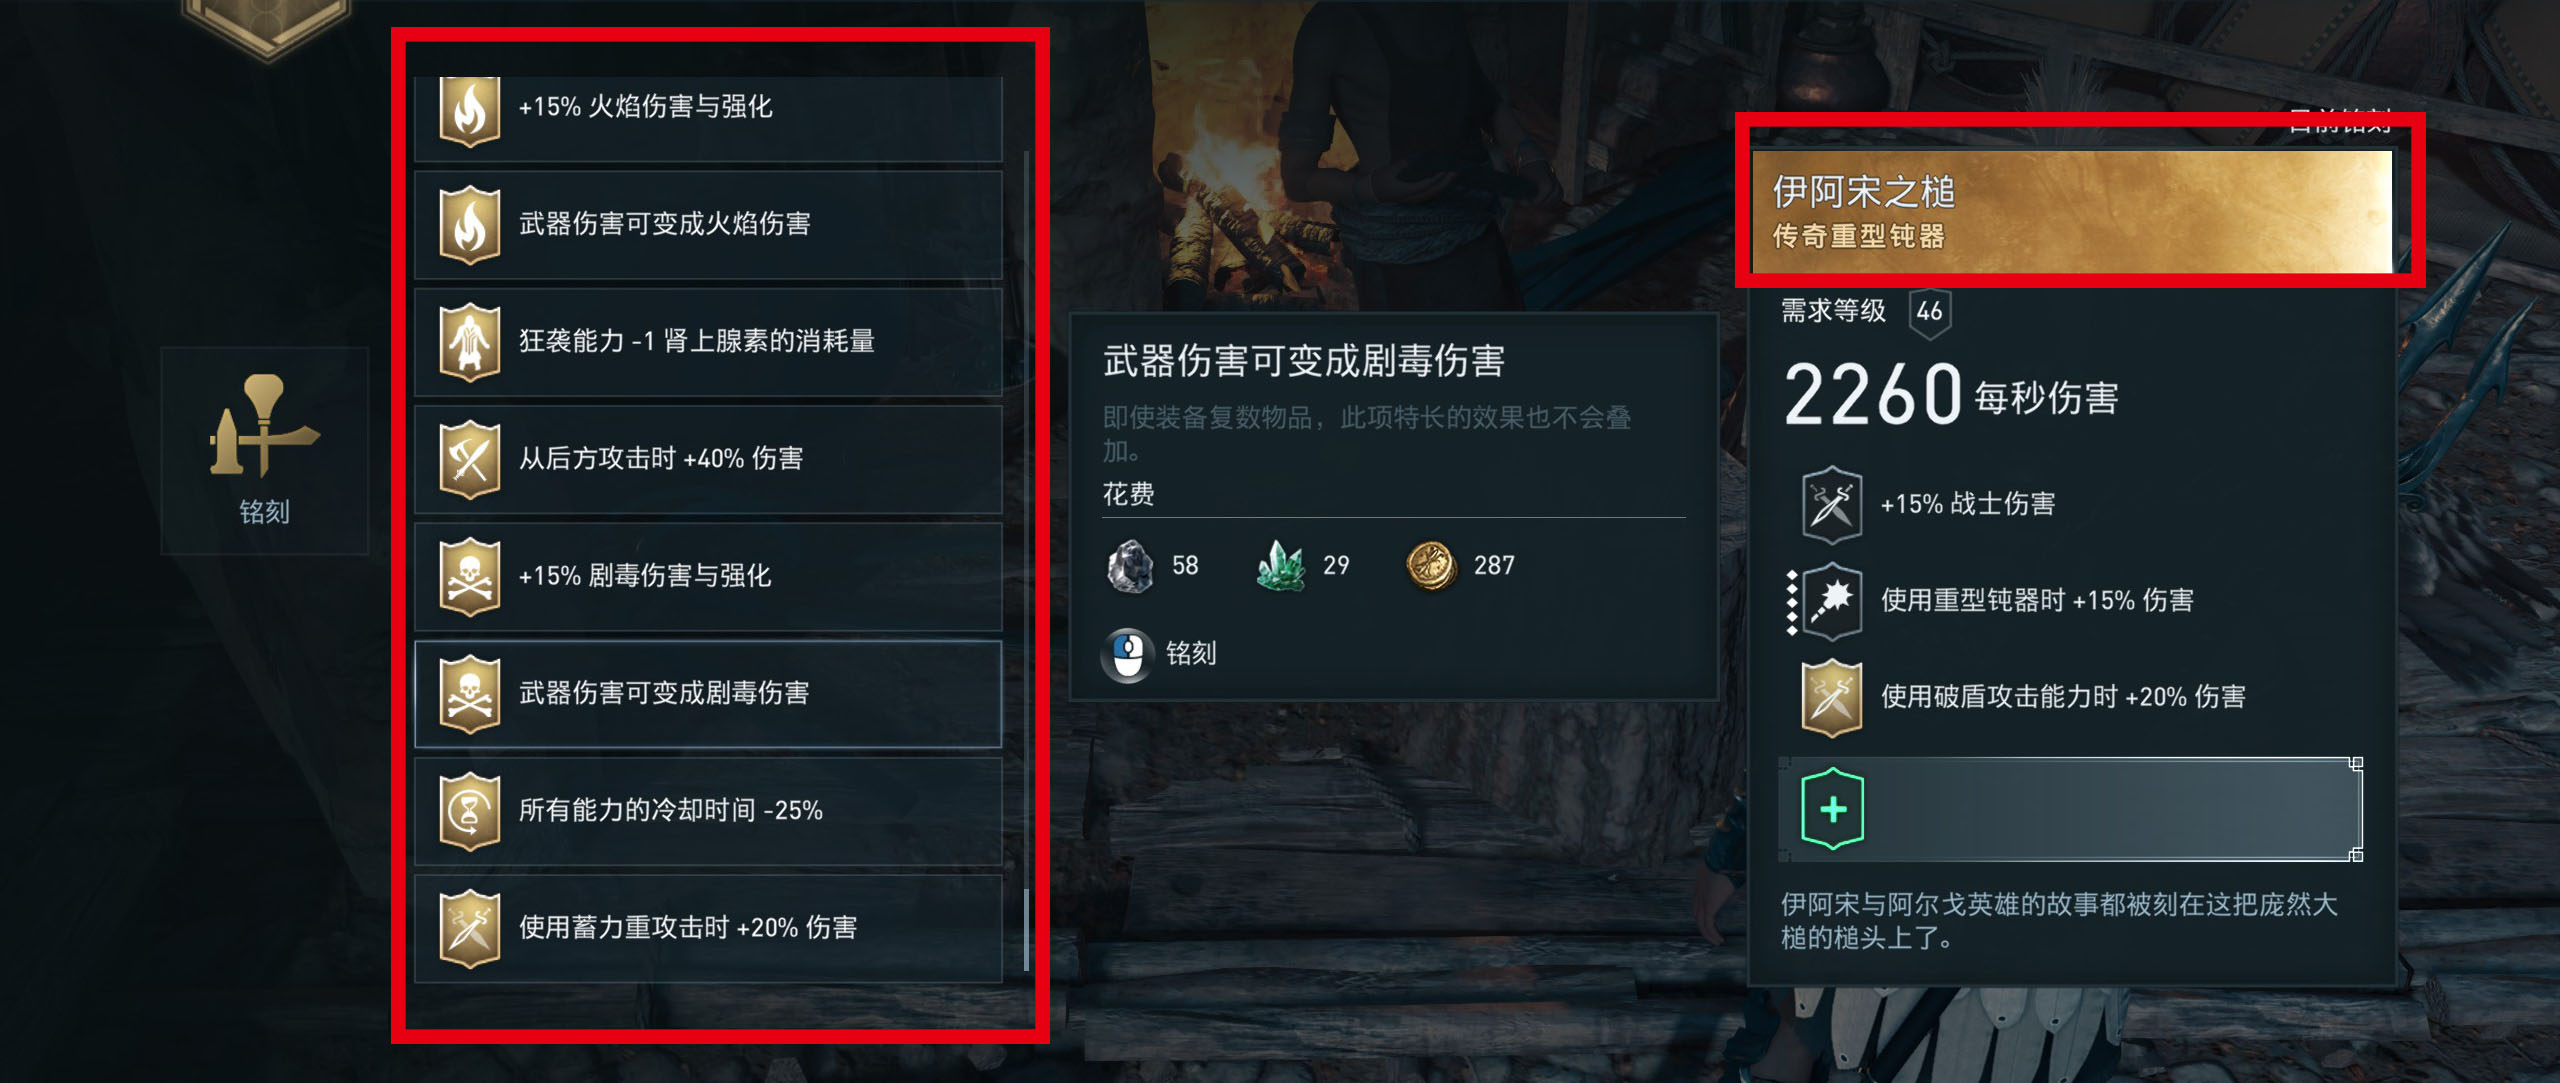Click the engraving list scrollbar thumb
This screenshot has width=2560, height=1083.
coord(1026,929)
